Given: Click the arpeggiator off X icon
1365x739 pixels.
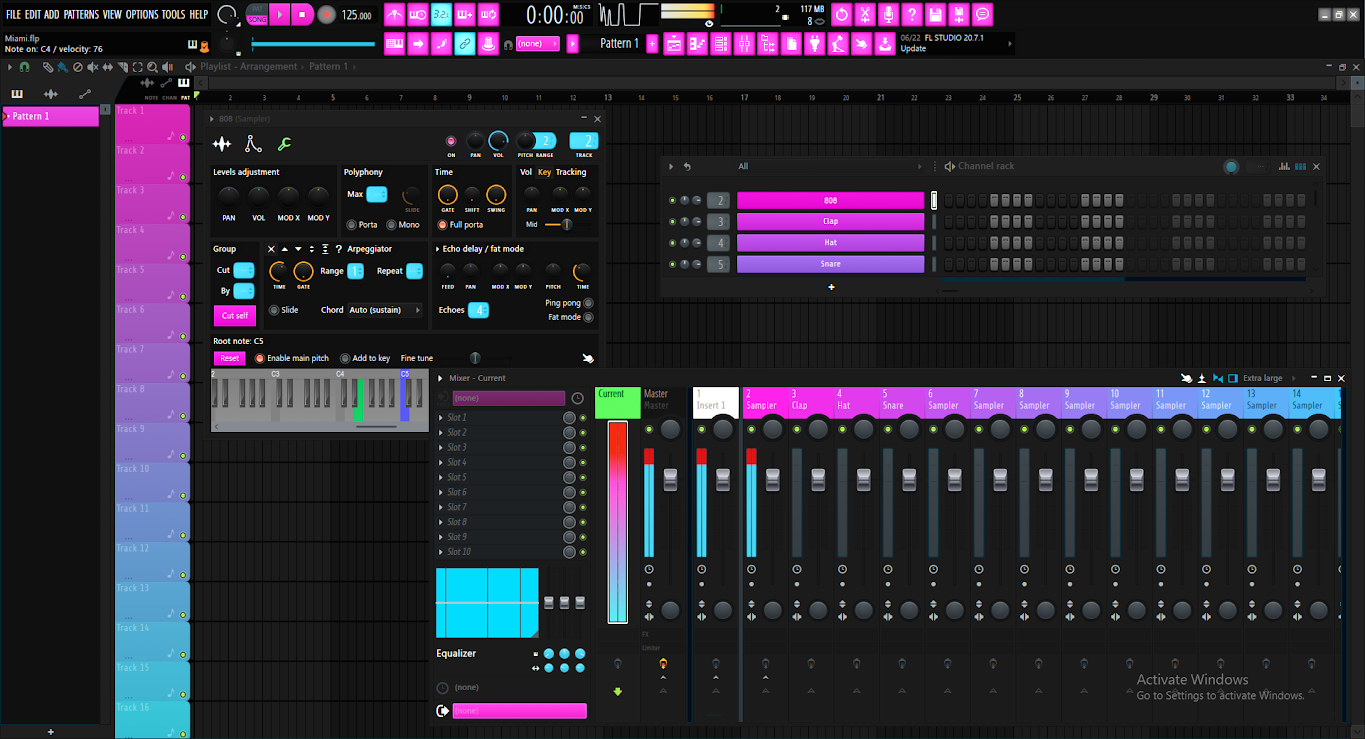Looking at the screenshot, I should coord(271,249).
